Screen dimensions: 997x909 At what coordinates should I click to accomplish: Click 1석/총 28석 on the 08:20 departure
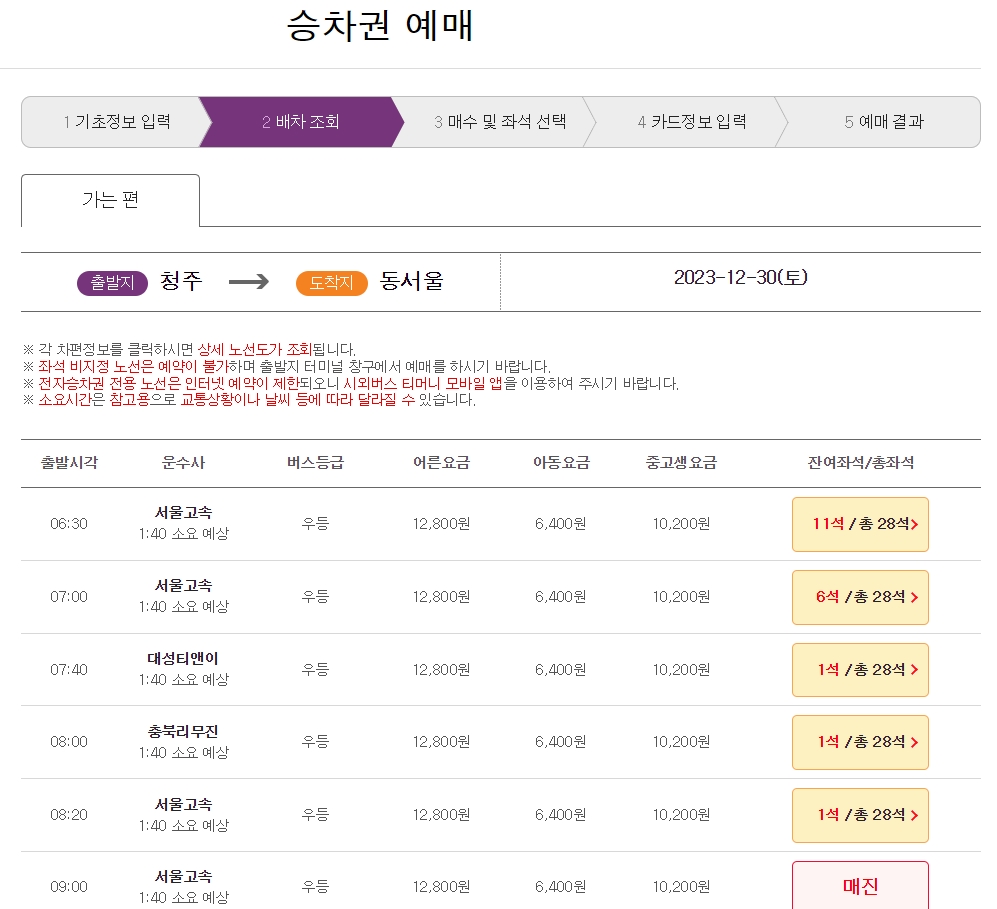pyautogui.click(x=858, y=815)
